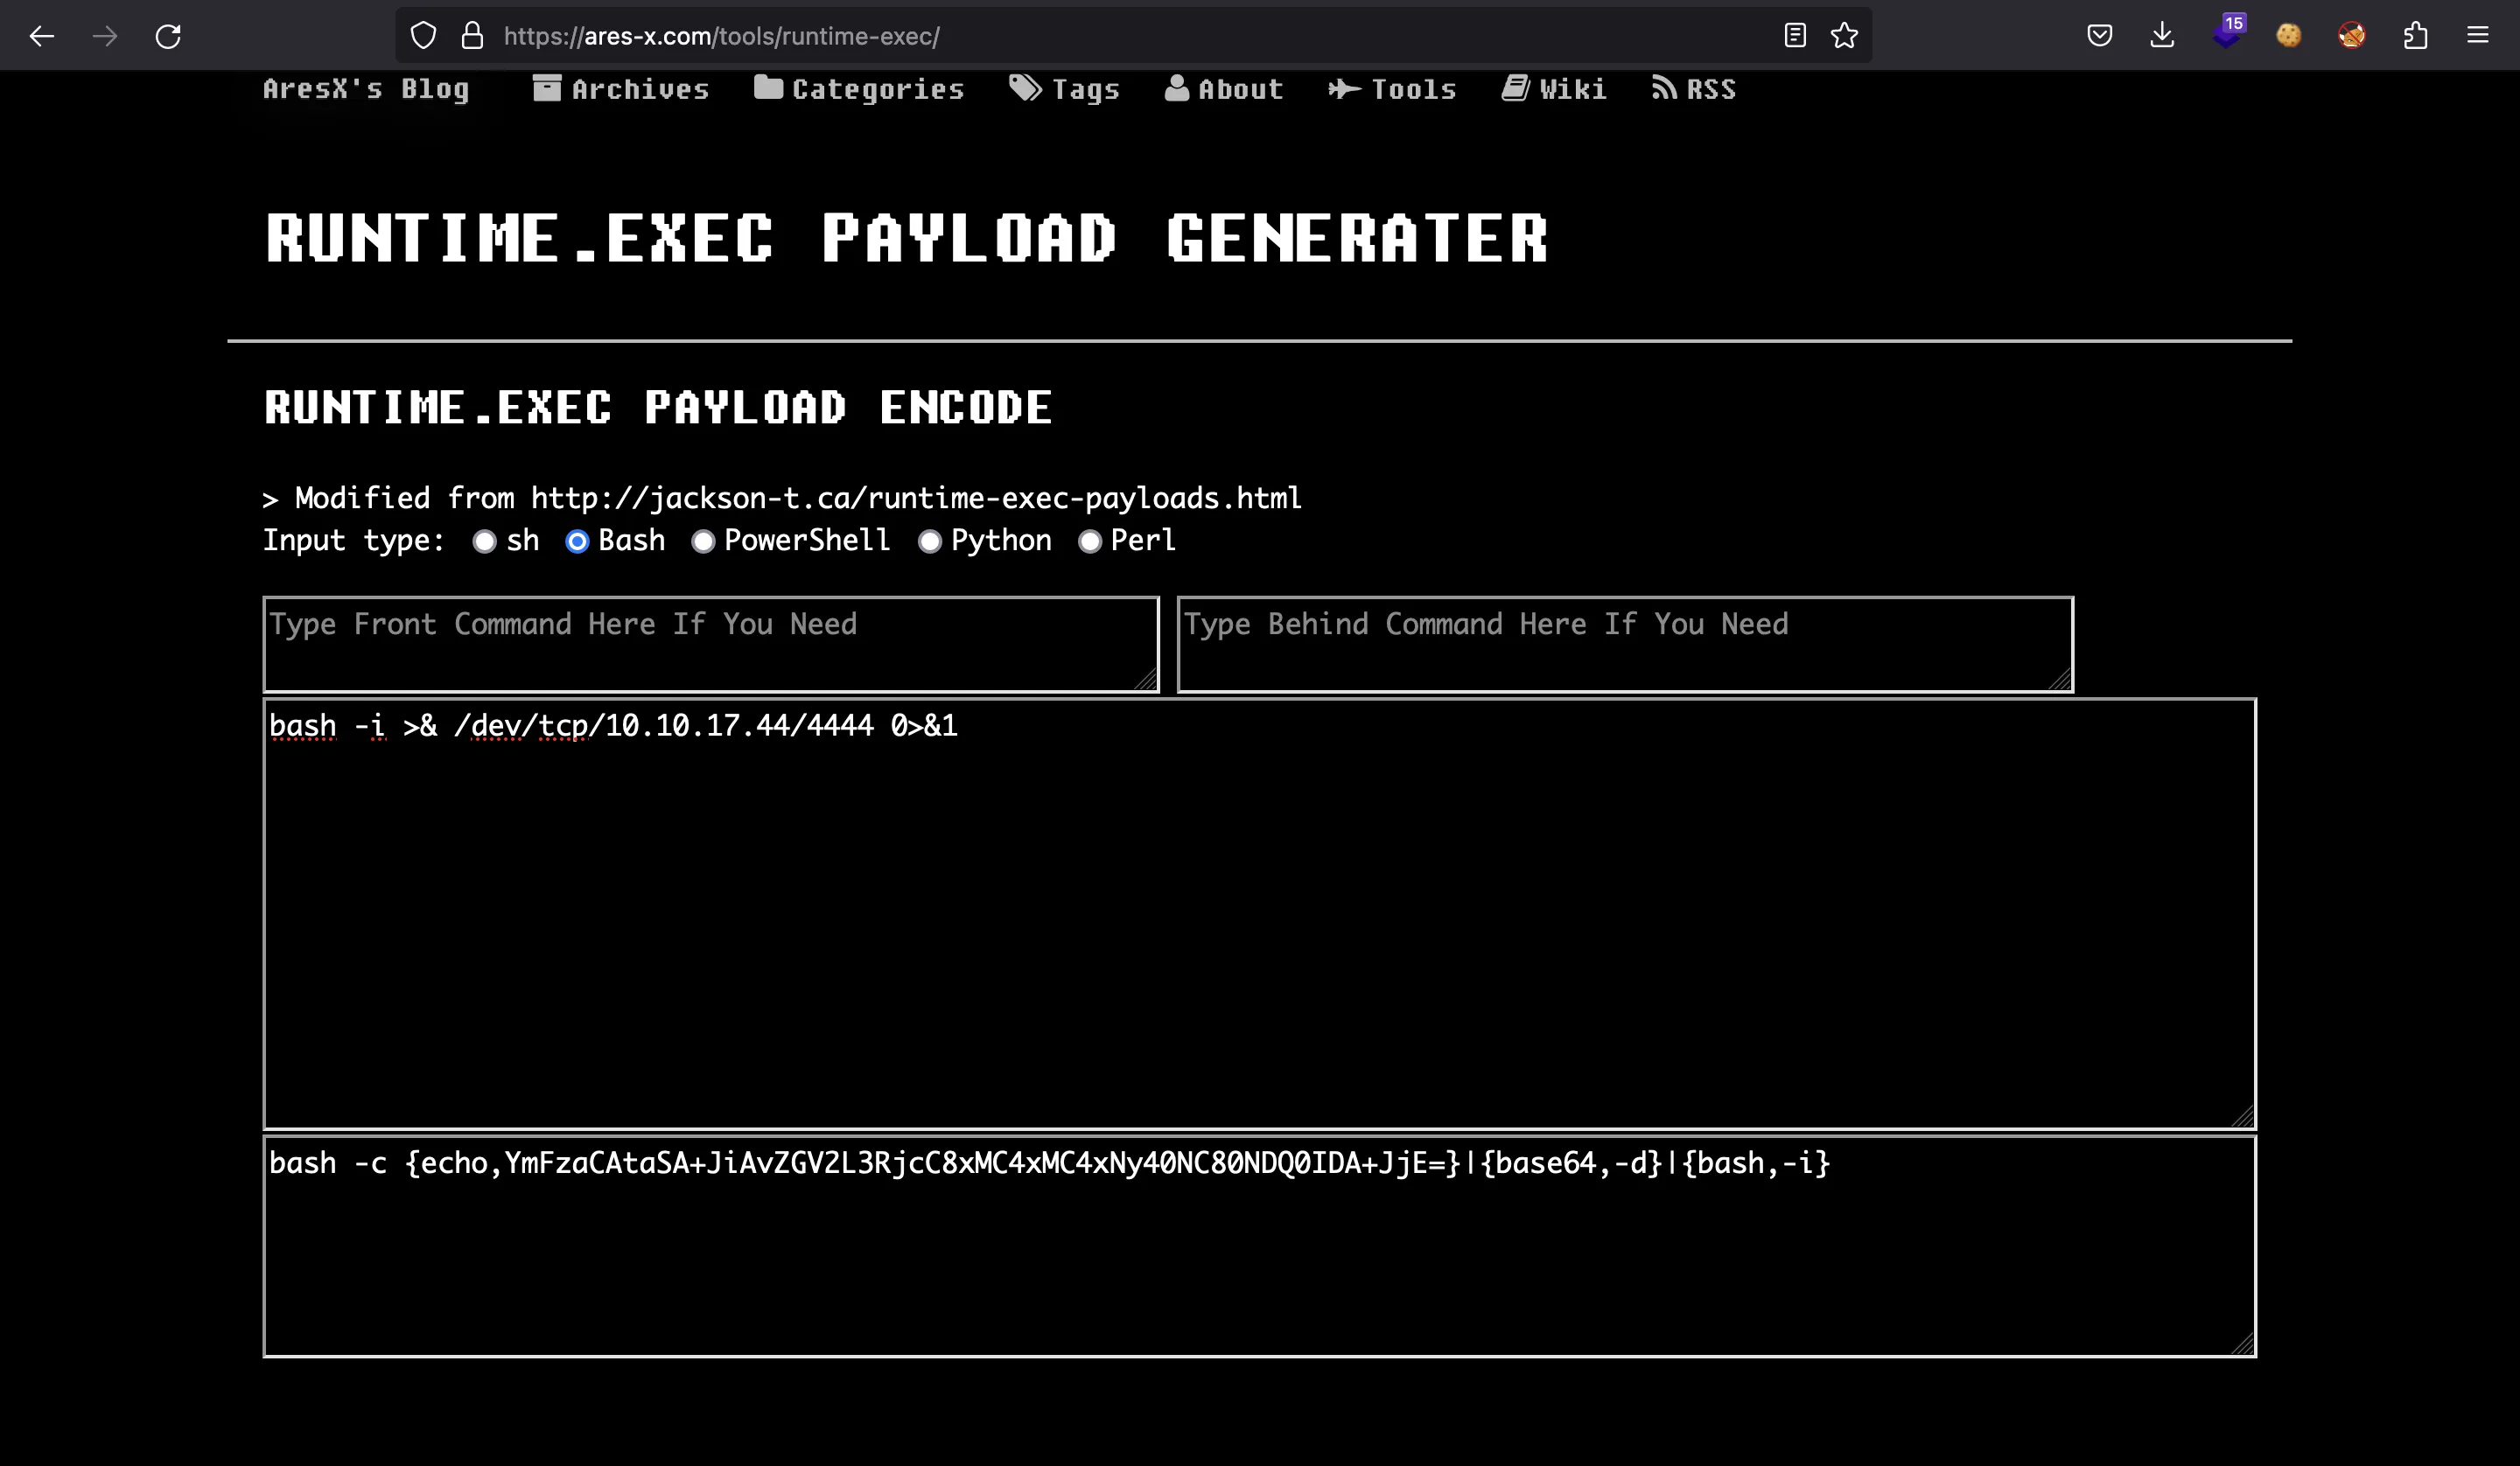Click inside the bash reverse shell input

coord(1259,913)
